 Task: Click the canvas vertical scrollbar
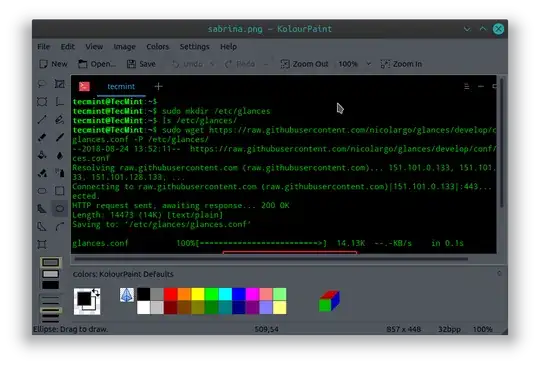pyautogui.click(x=502, y=143)
